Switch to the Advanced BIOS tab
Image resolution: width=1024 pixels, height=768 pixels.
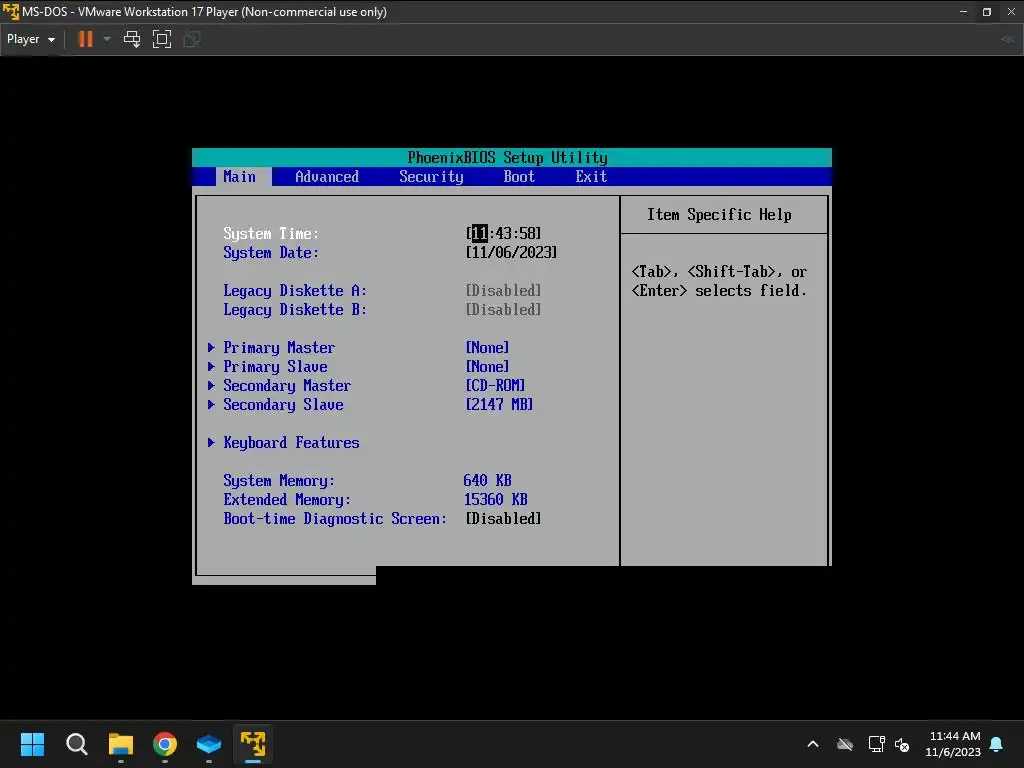(327, 176)
